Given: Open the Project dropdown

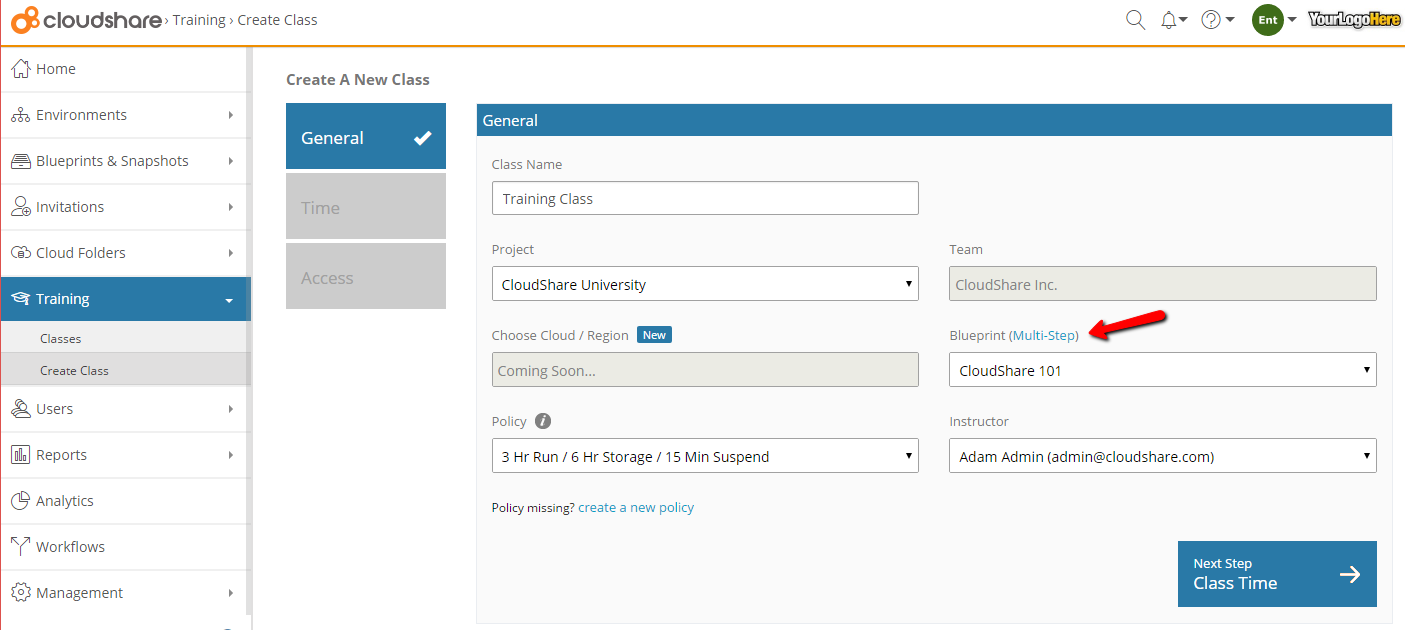Looking at the screenshot, I should (705, 284).
